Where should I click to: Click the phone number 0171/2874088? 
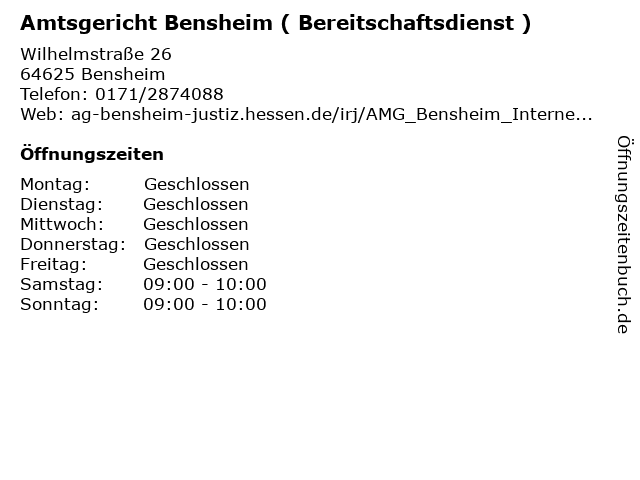[x=159, y=94]
